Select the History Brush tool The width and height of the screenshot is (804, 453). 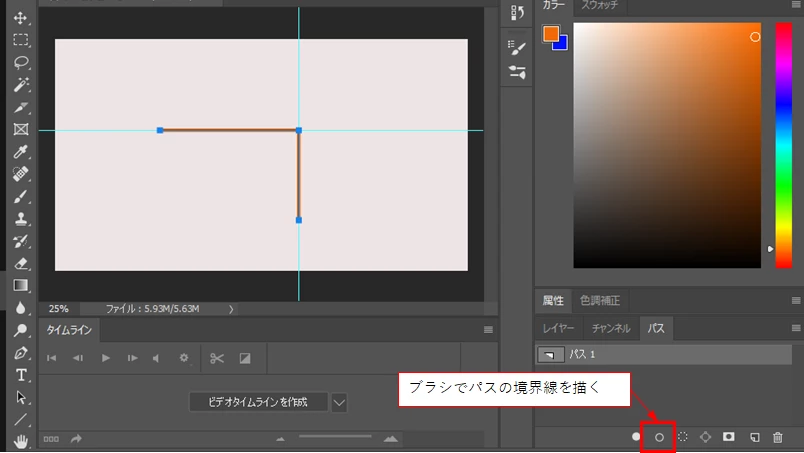pos(21,241)
